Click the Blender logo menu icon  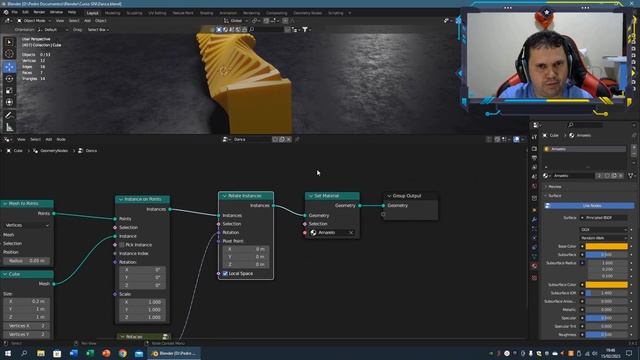tap(6, 13)
